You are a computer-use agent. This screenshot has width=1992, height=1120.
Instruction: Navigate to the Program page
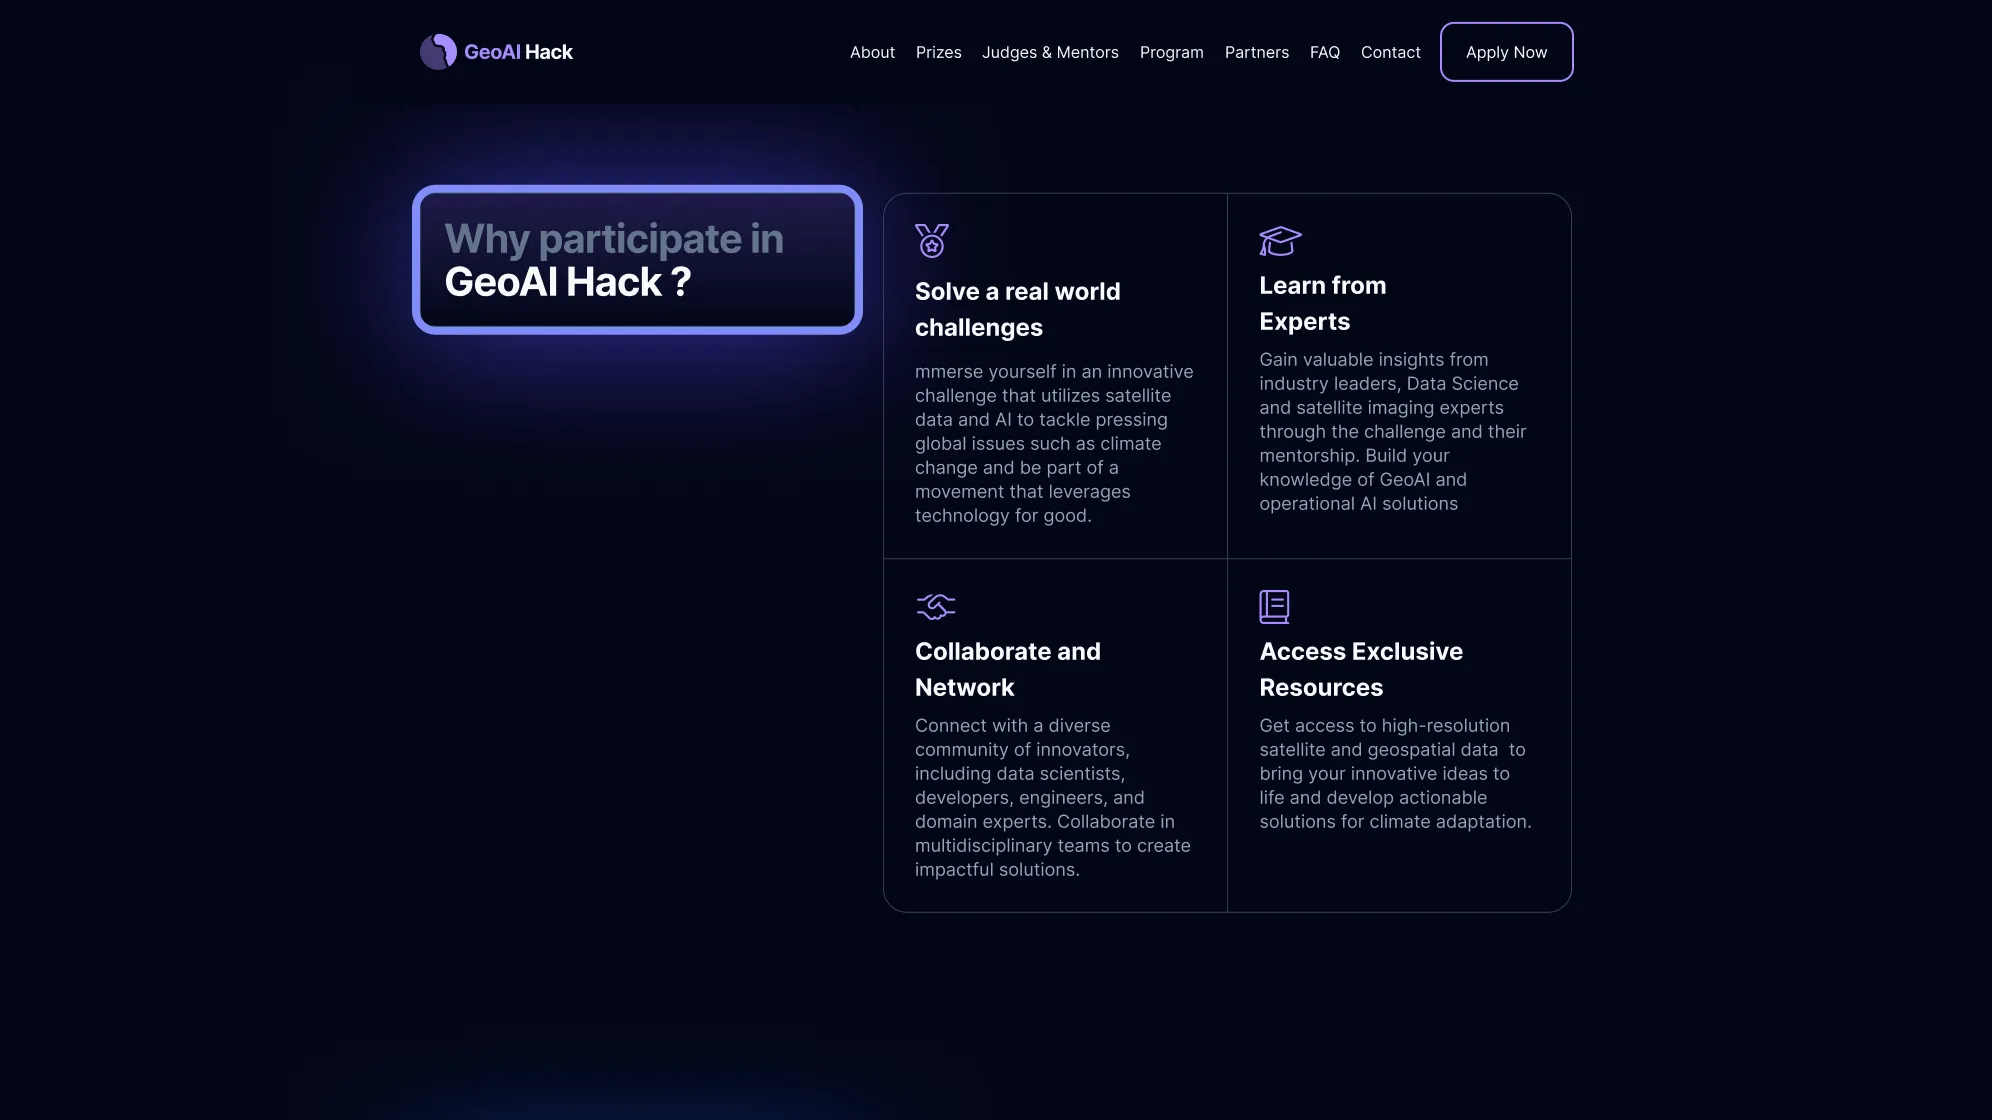(x=1171, y=52)
